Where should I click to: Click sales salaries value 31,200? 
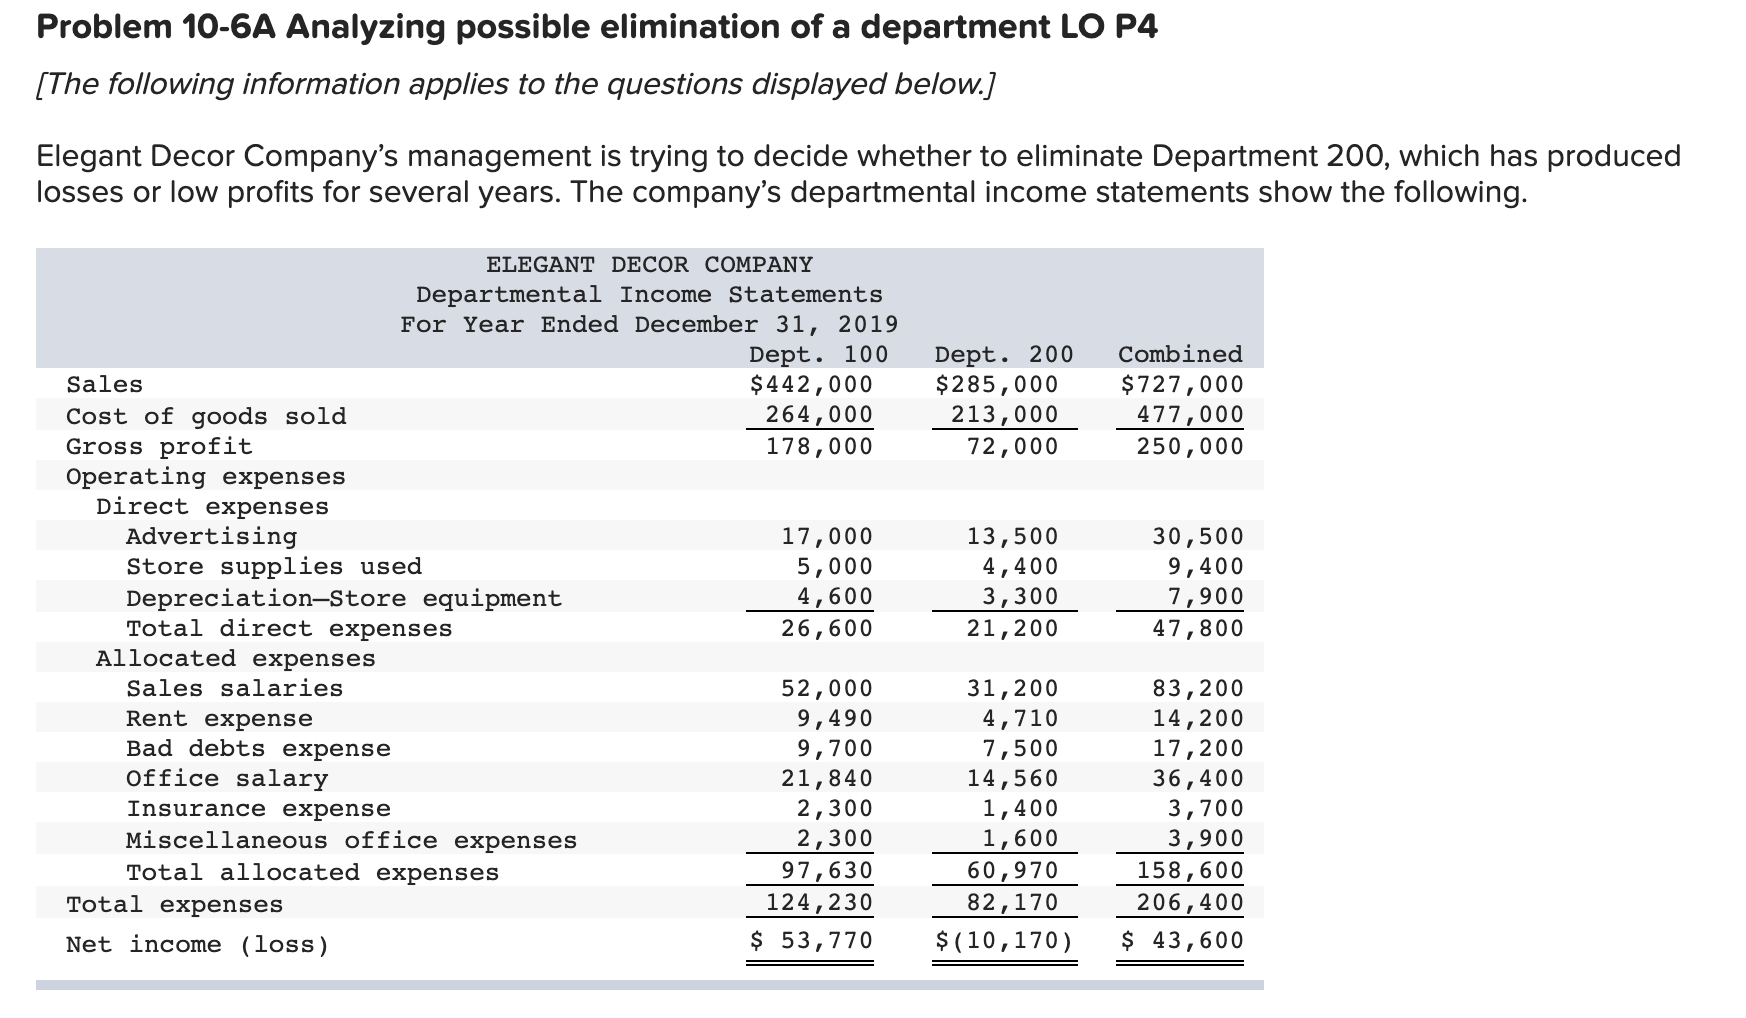[x=1011, y=689]
